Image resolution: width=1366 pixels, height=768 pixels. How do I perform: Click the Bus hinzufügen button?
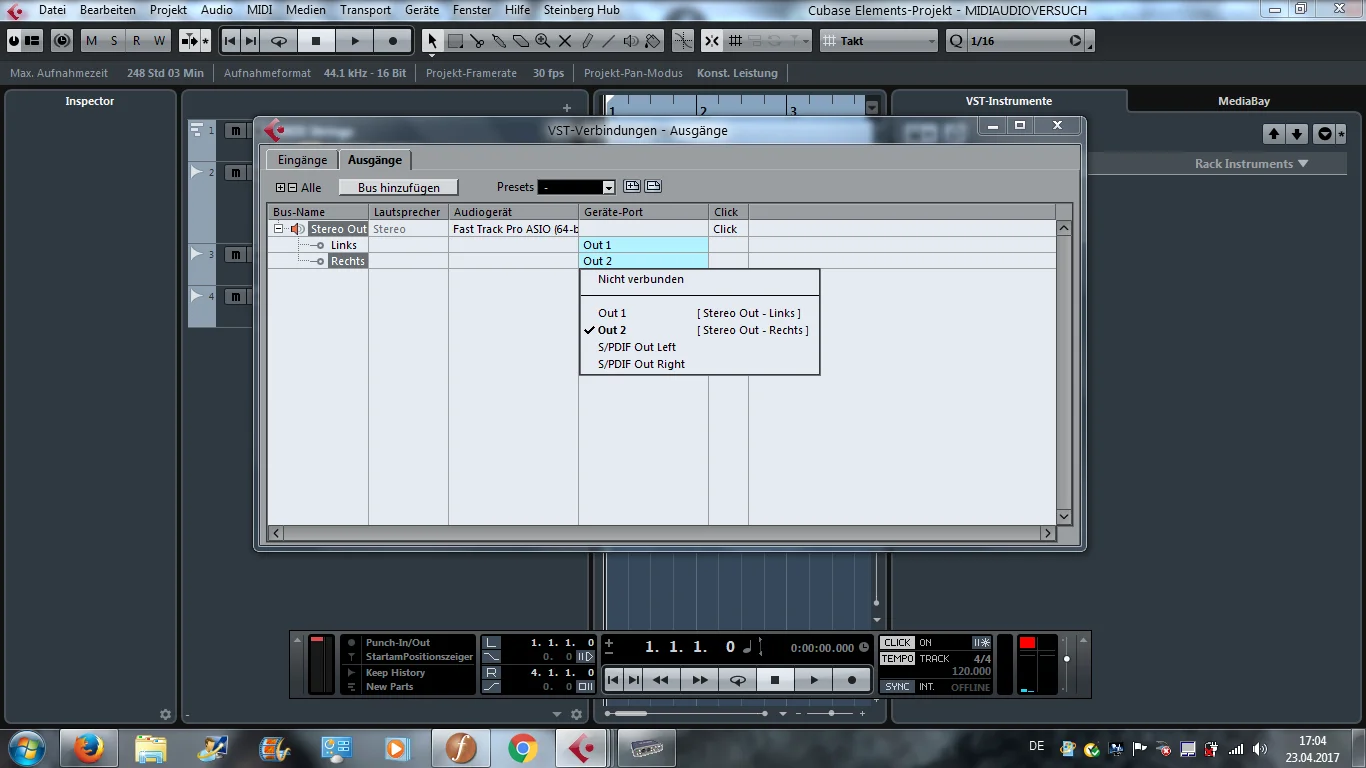399,187
